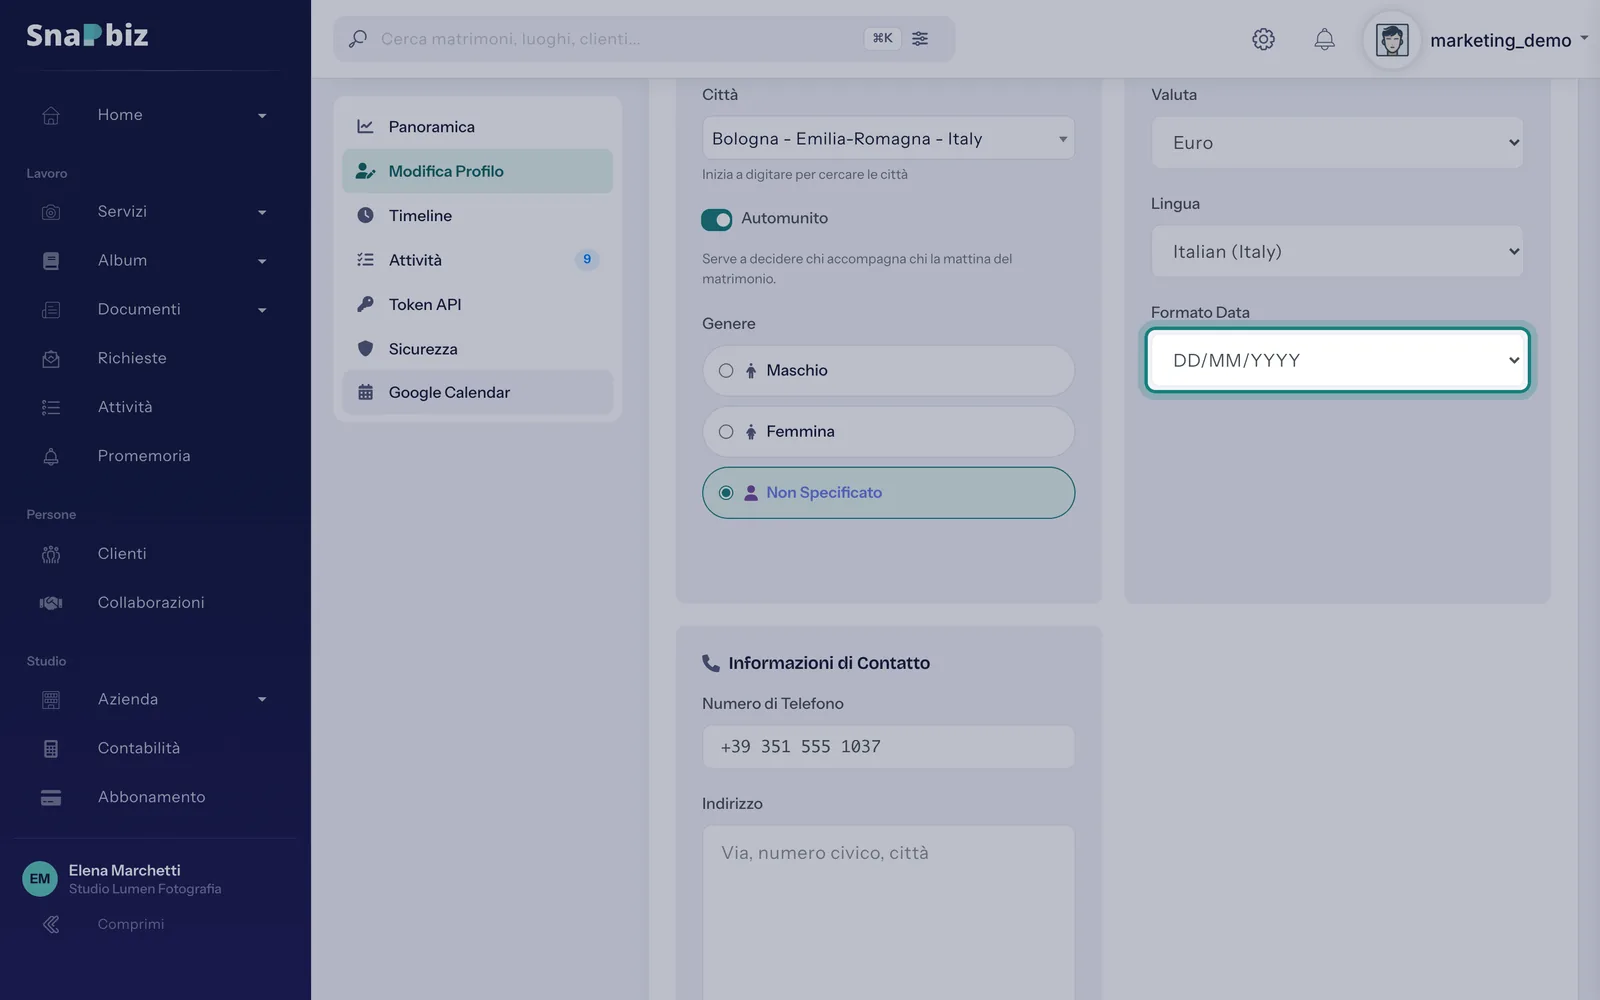The width and height of the screenshot is (1600, 1000).
Task: Open the Formato Data dropdown
Action: [x=1337, y=361]
